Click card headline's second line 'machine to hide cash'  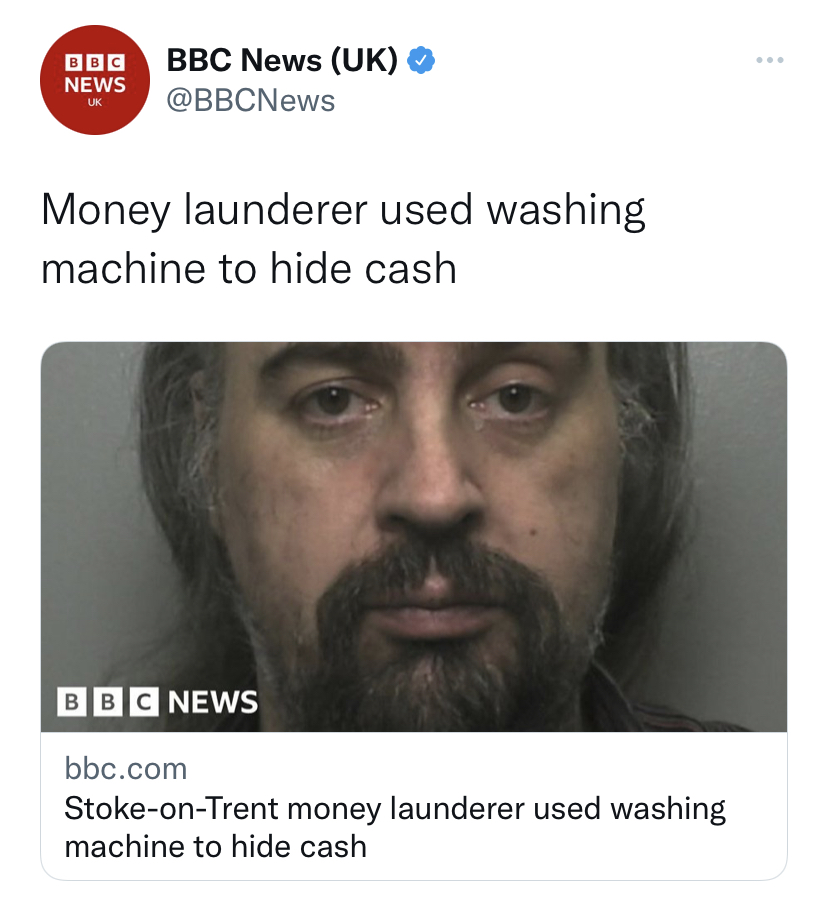click(x=216, y=847)
